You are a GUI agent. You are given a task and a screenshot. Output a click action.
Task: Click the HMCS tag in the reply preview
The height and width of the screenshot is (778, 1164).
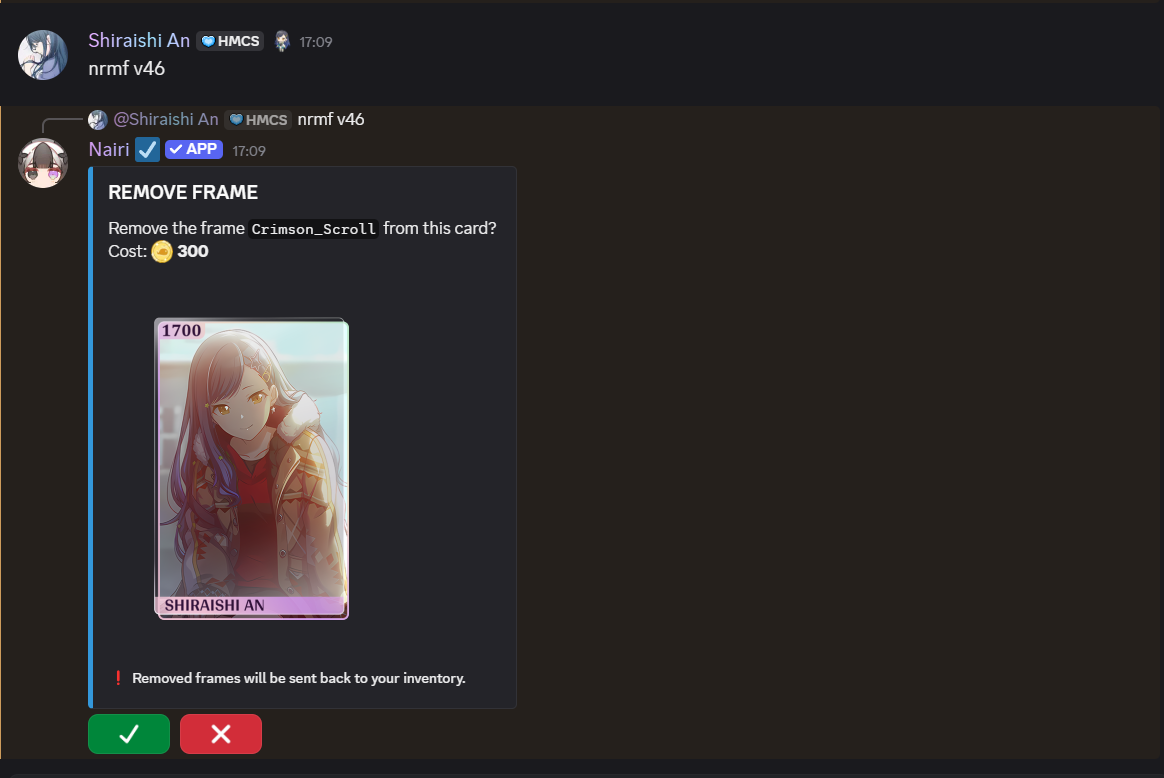[258, 120]
